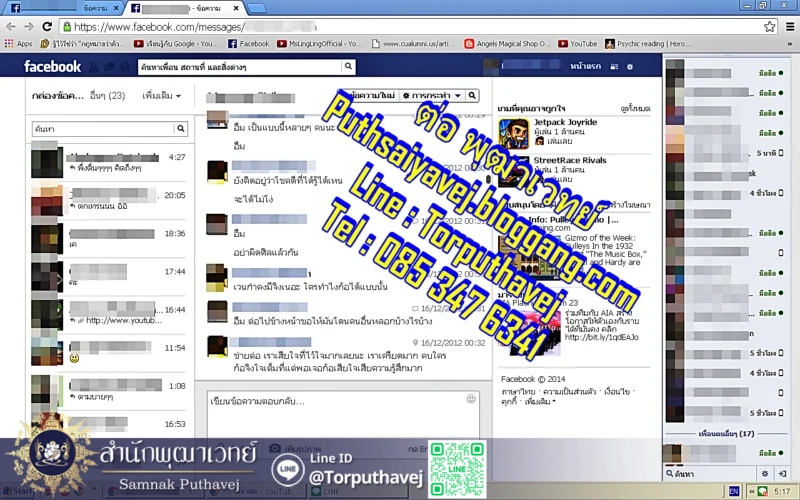
Task: Click the StreetRace Rivals game link
Action: click(x=569, y=160)
